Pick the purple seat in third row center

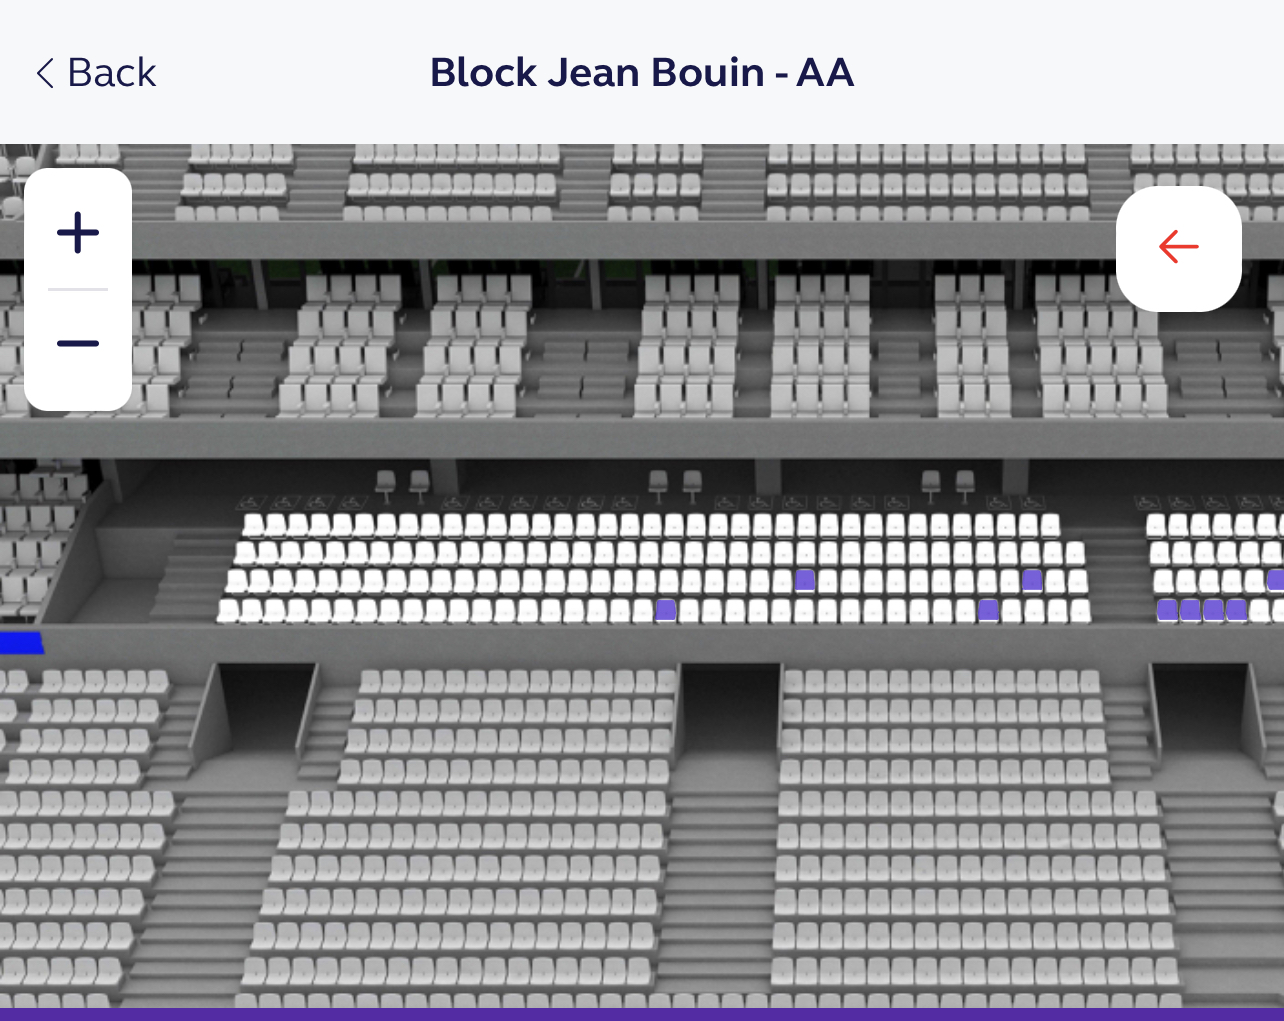click(805, 579)
